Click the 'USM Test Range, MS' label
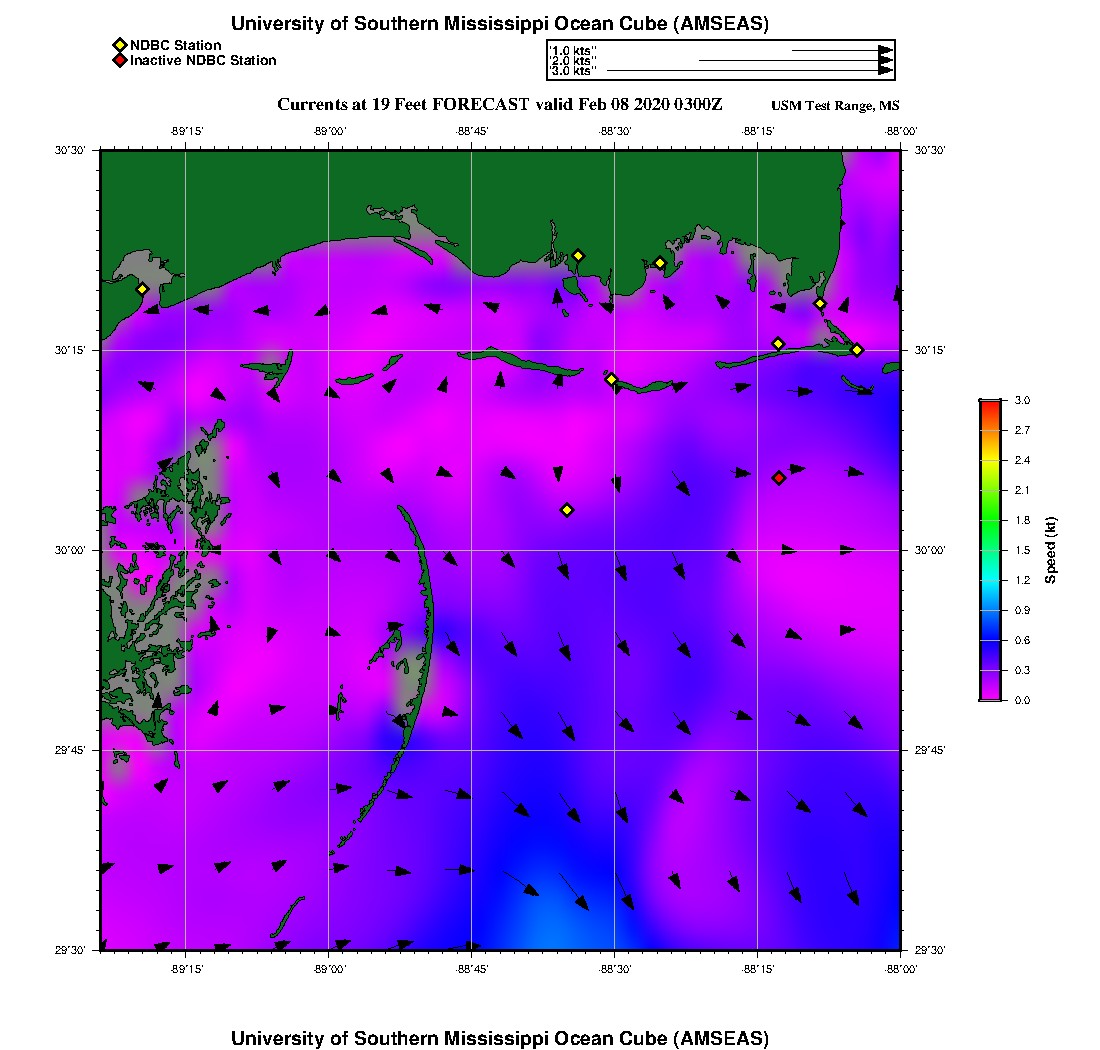The height and width of the screenshot is (1050, 1100). click(x=835, y=106)
